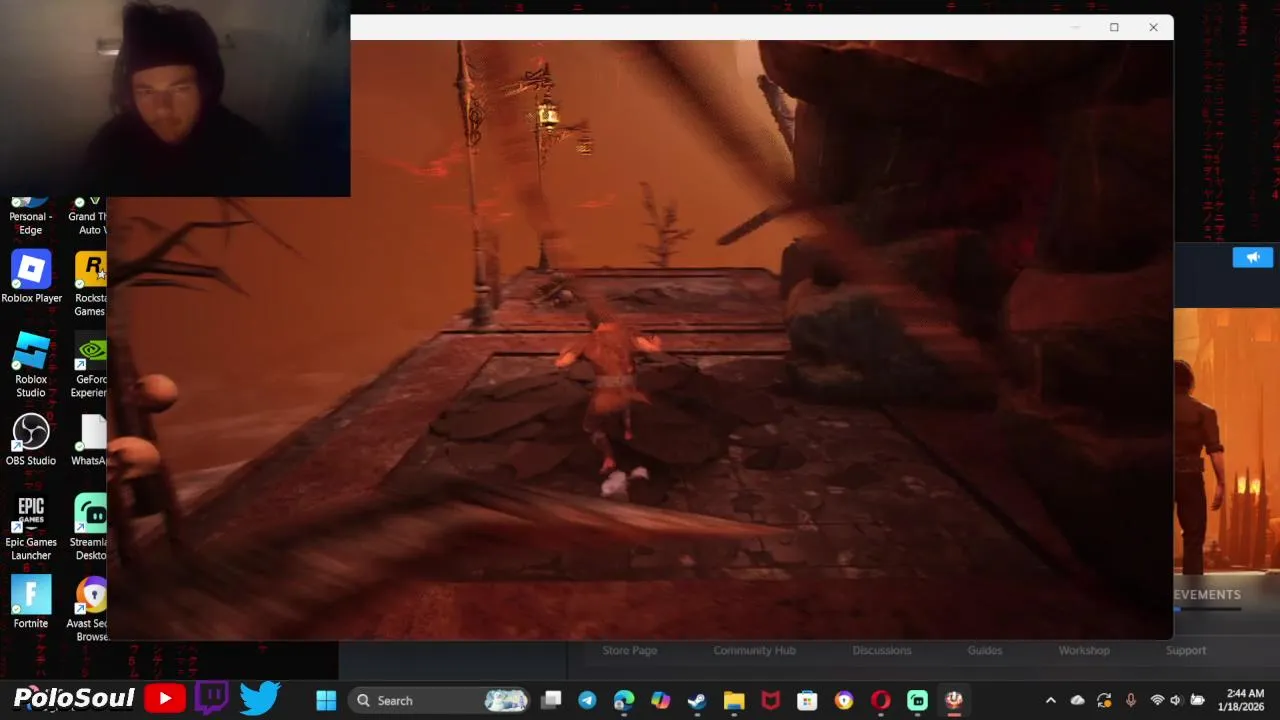Open Guides link in Steam window
Image resolution: width=1280 pixels, height=720 pixels.
pos(984,650)
